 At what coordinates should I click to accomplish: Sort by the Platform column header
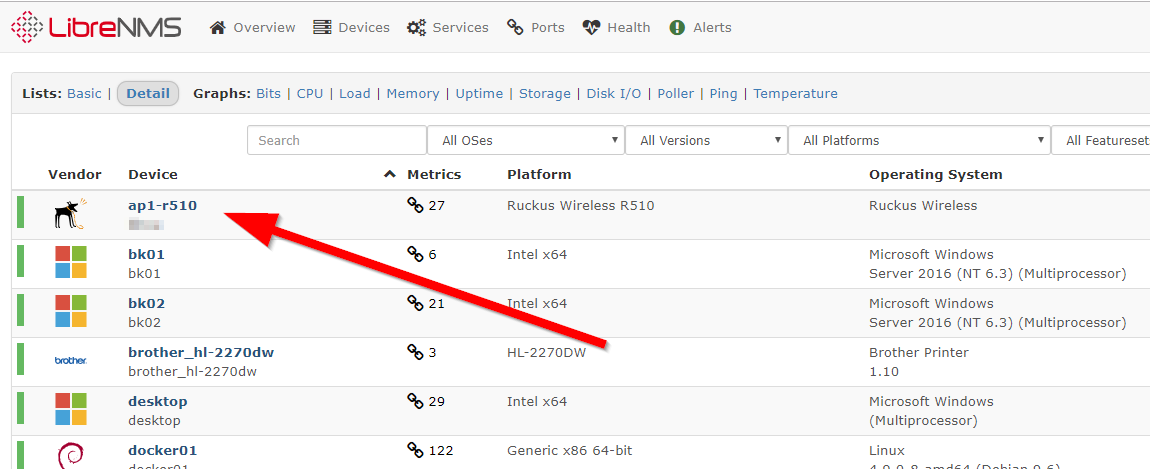click(x=539, y=175)
